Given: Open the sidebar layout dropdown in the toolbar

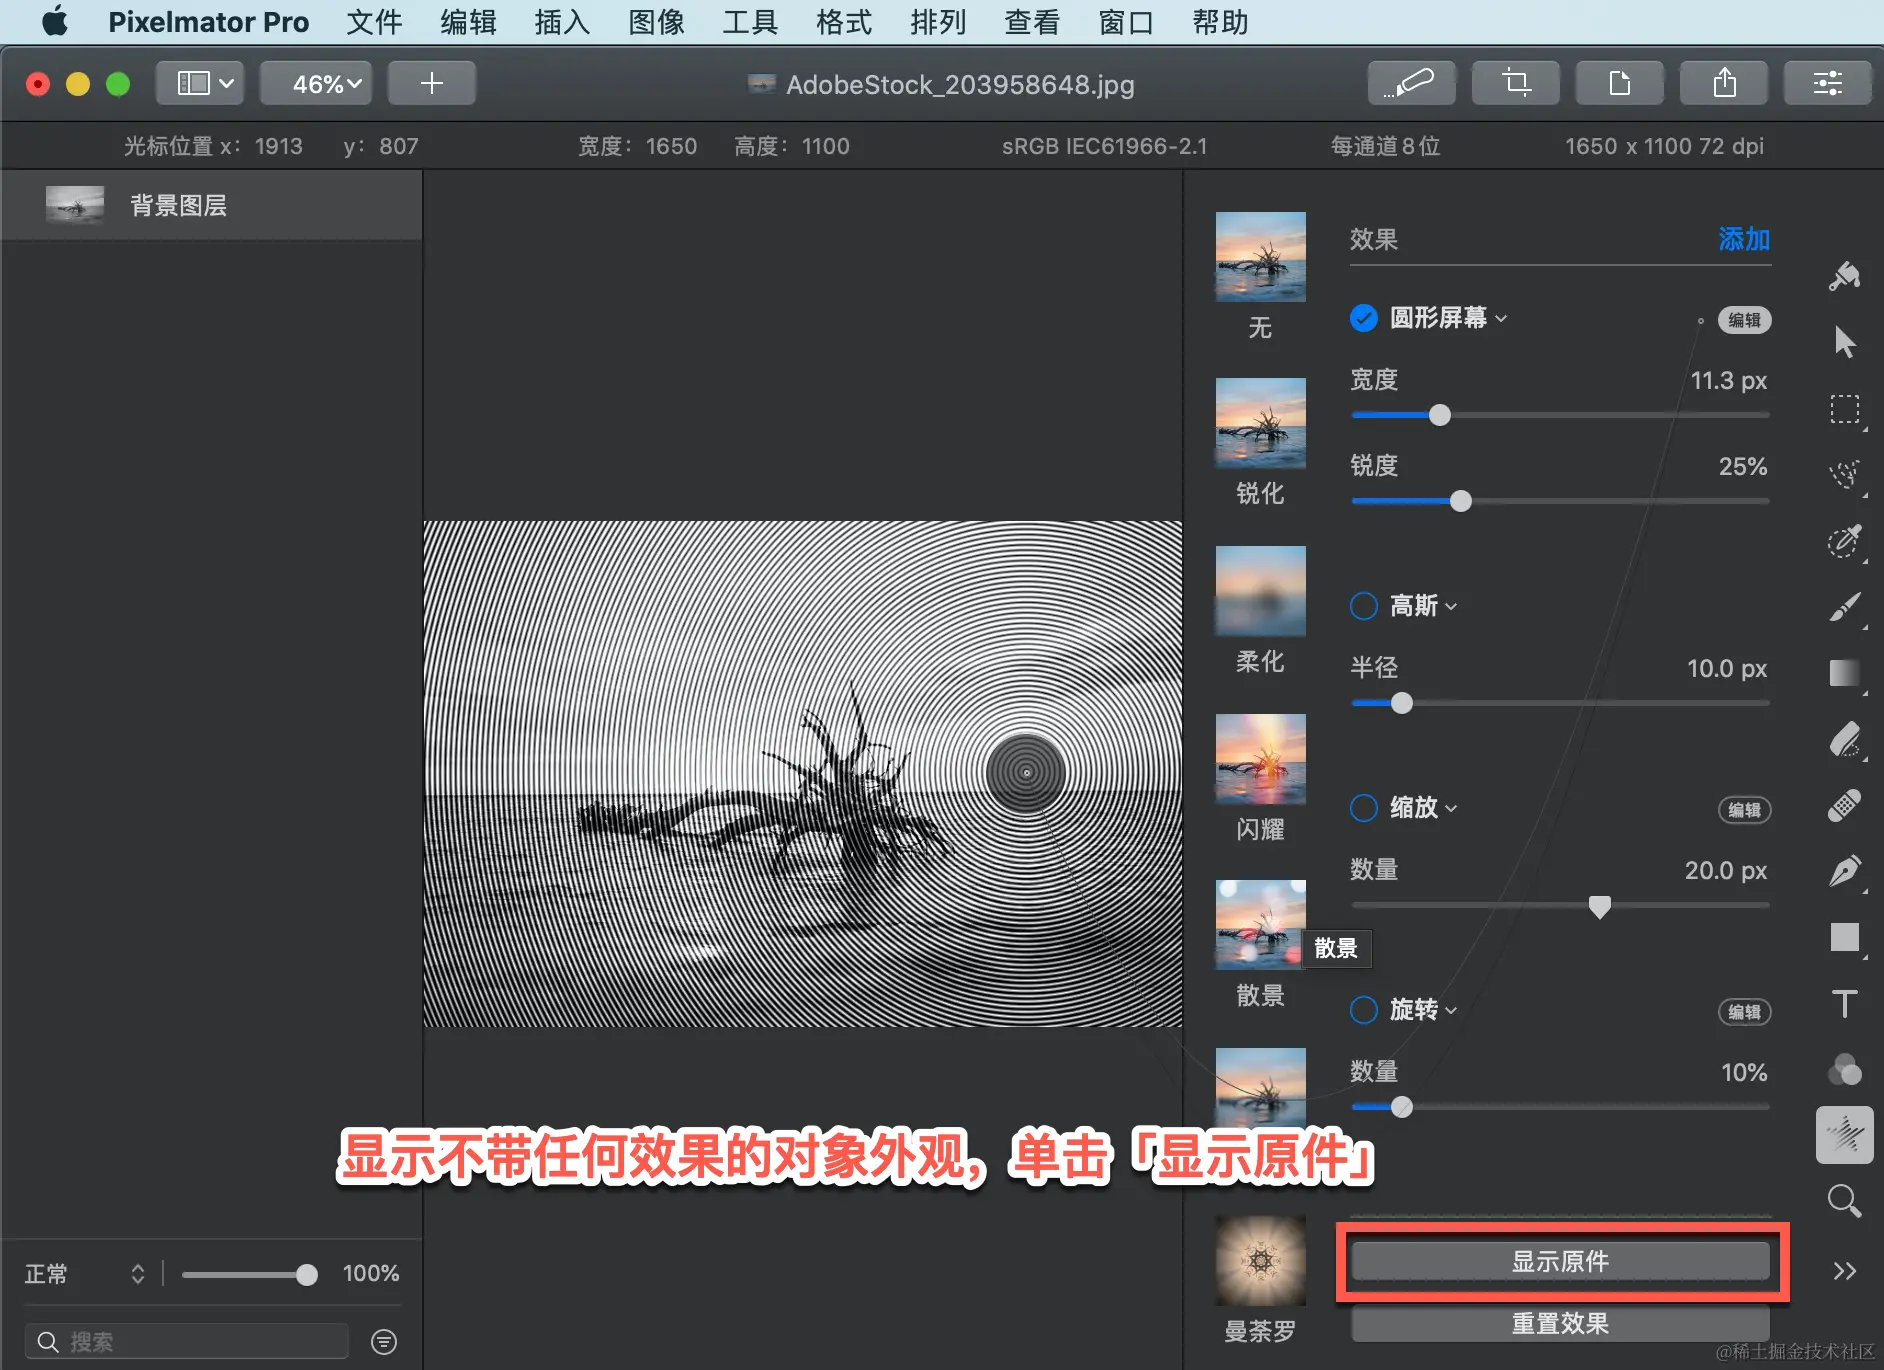Looking at the screenshot, I should point(202,83).
